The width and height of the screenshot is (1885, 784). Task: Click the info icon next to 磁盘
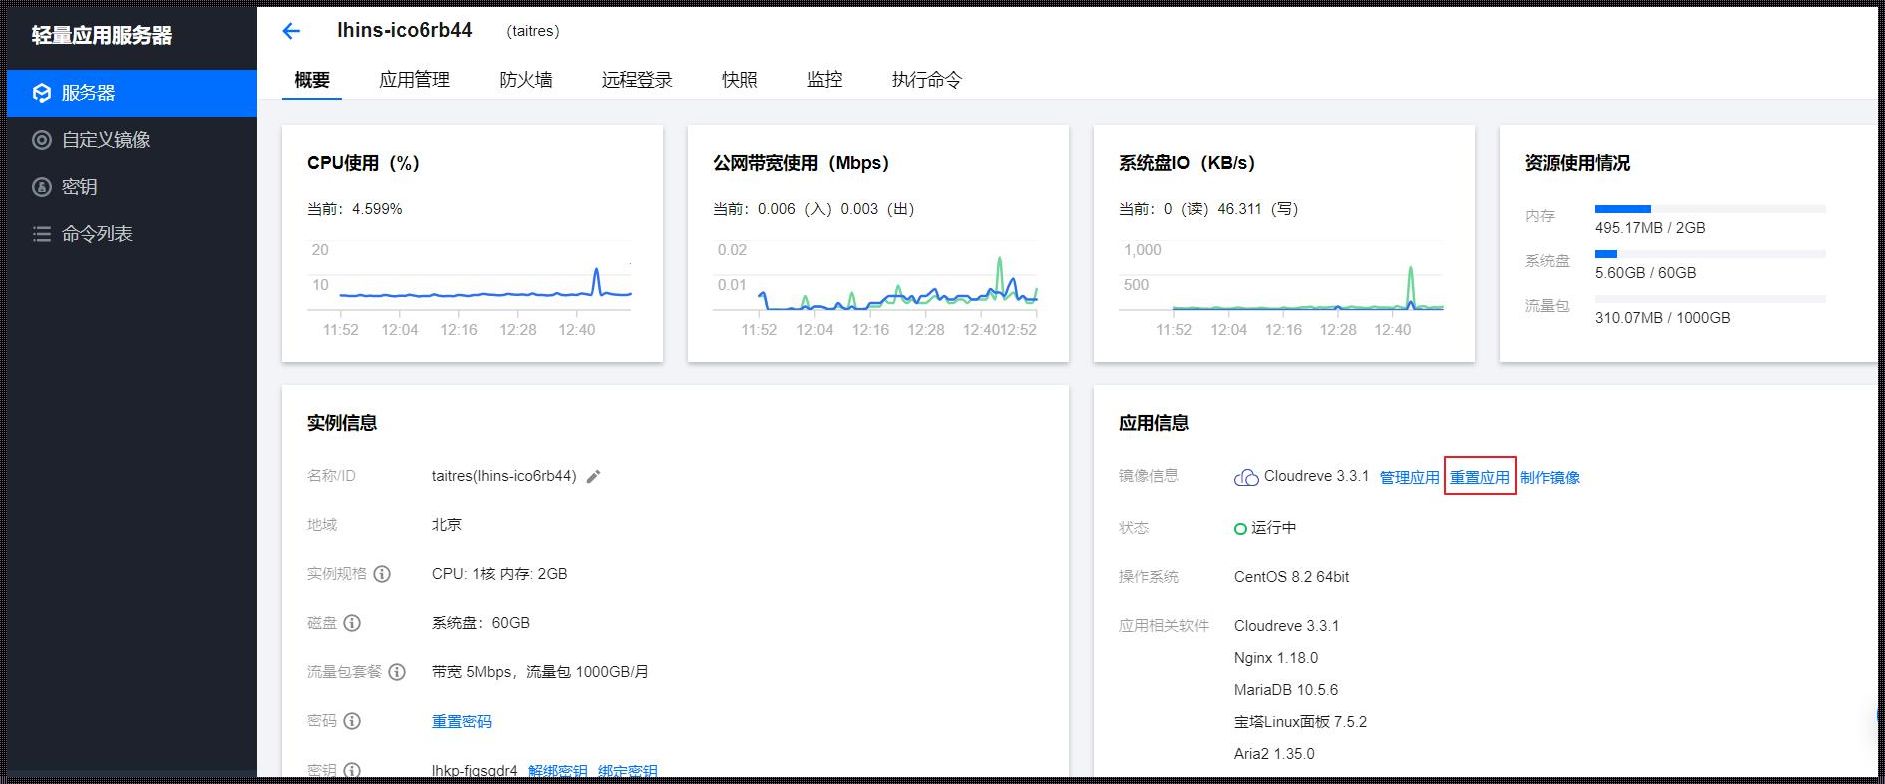[x=352, y=623]
